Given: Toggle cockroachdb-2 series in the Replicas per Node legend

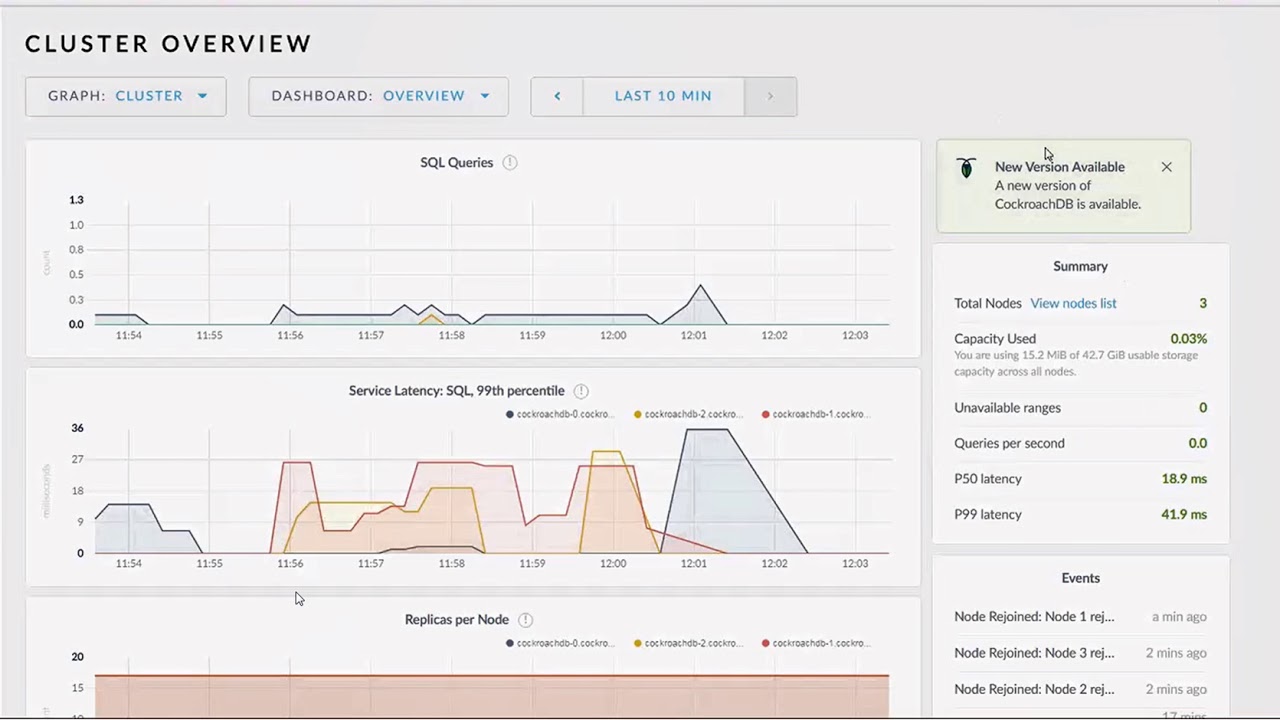Looking at the screenshot, I should [x=688, y=643].
